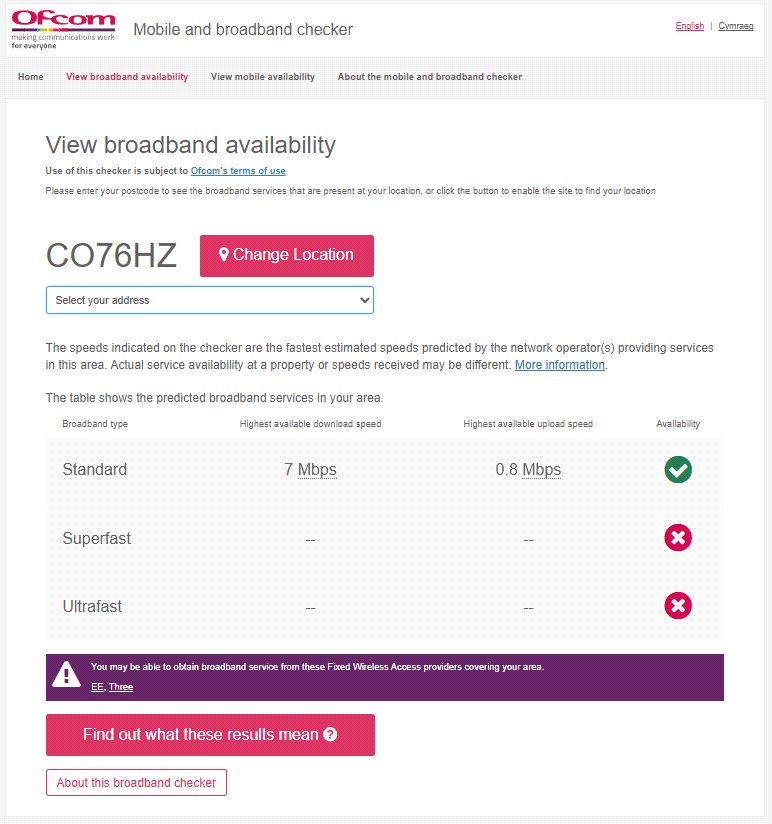This screenshot has height=824, width=772.
Task: Open View mobile availability tab
Action: (263, 77)
